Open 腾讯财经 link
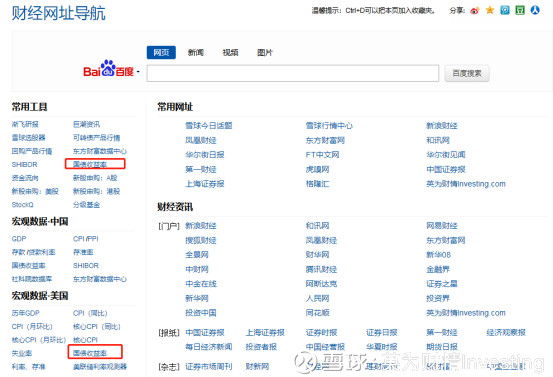This screenshot has width=553, height=377. (x=321, y=269)
